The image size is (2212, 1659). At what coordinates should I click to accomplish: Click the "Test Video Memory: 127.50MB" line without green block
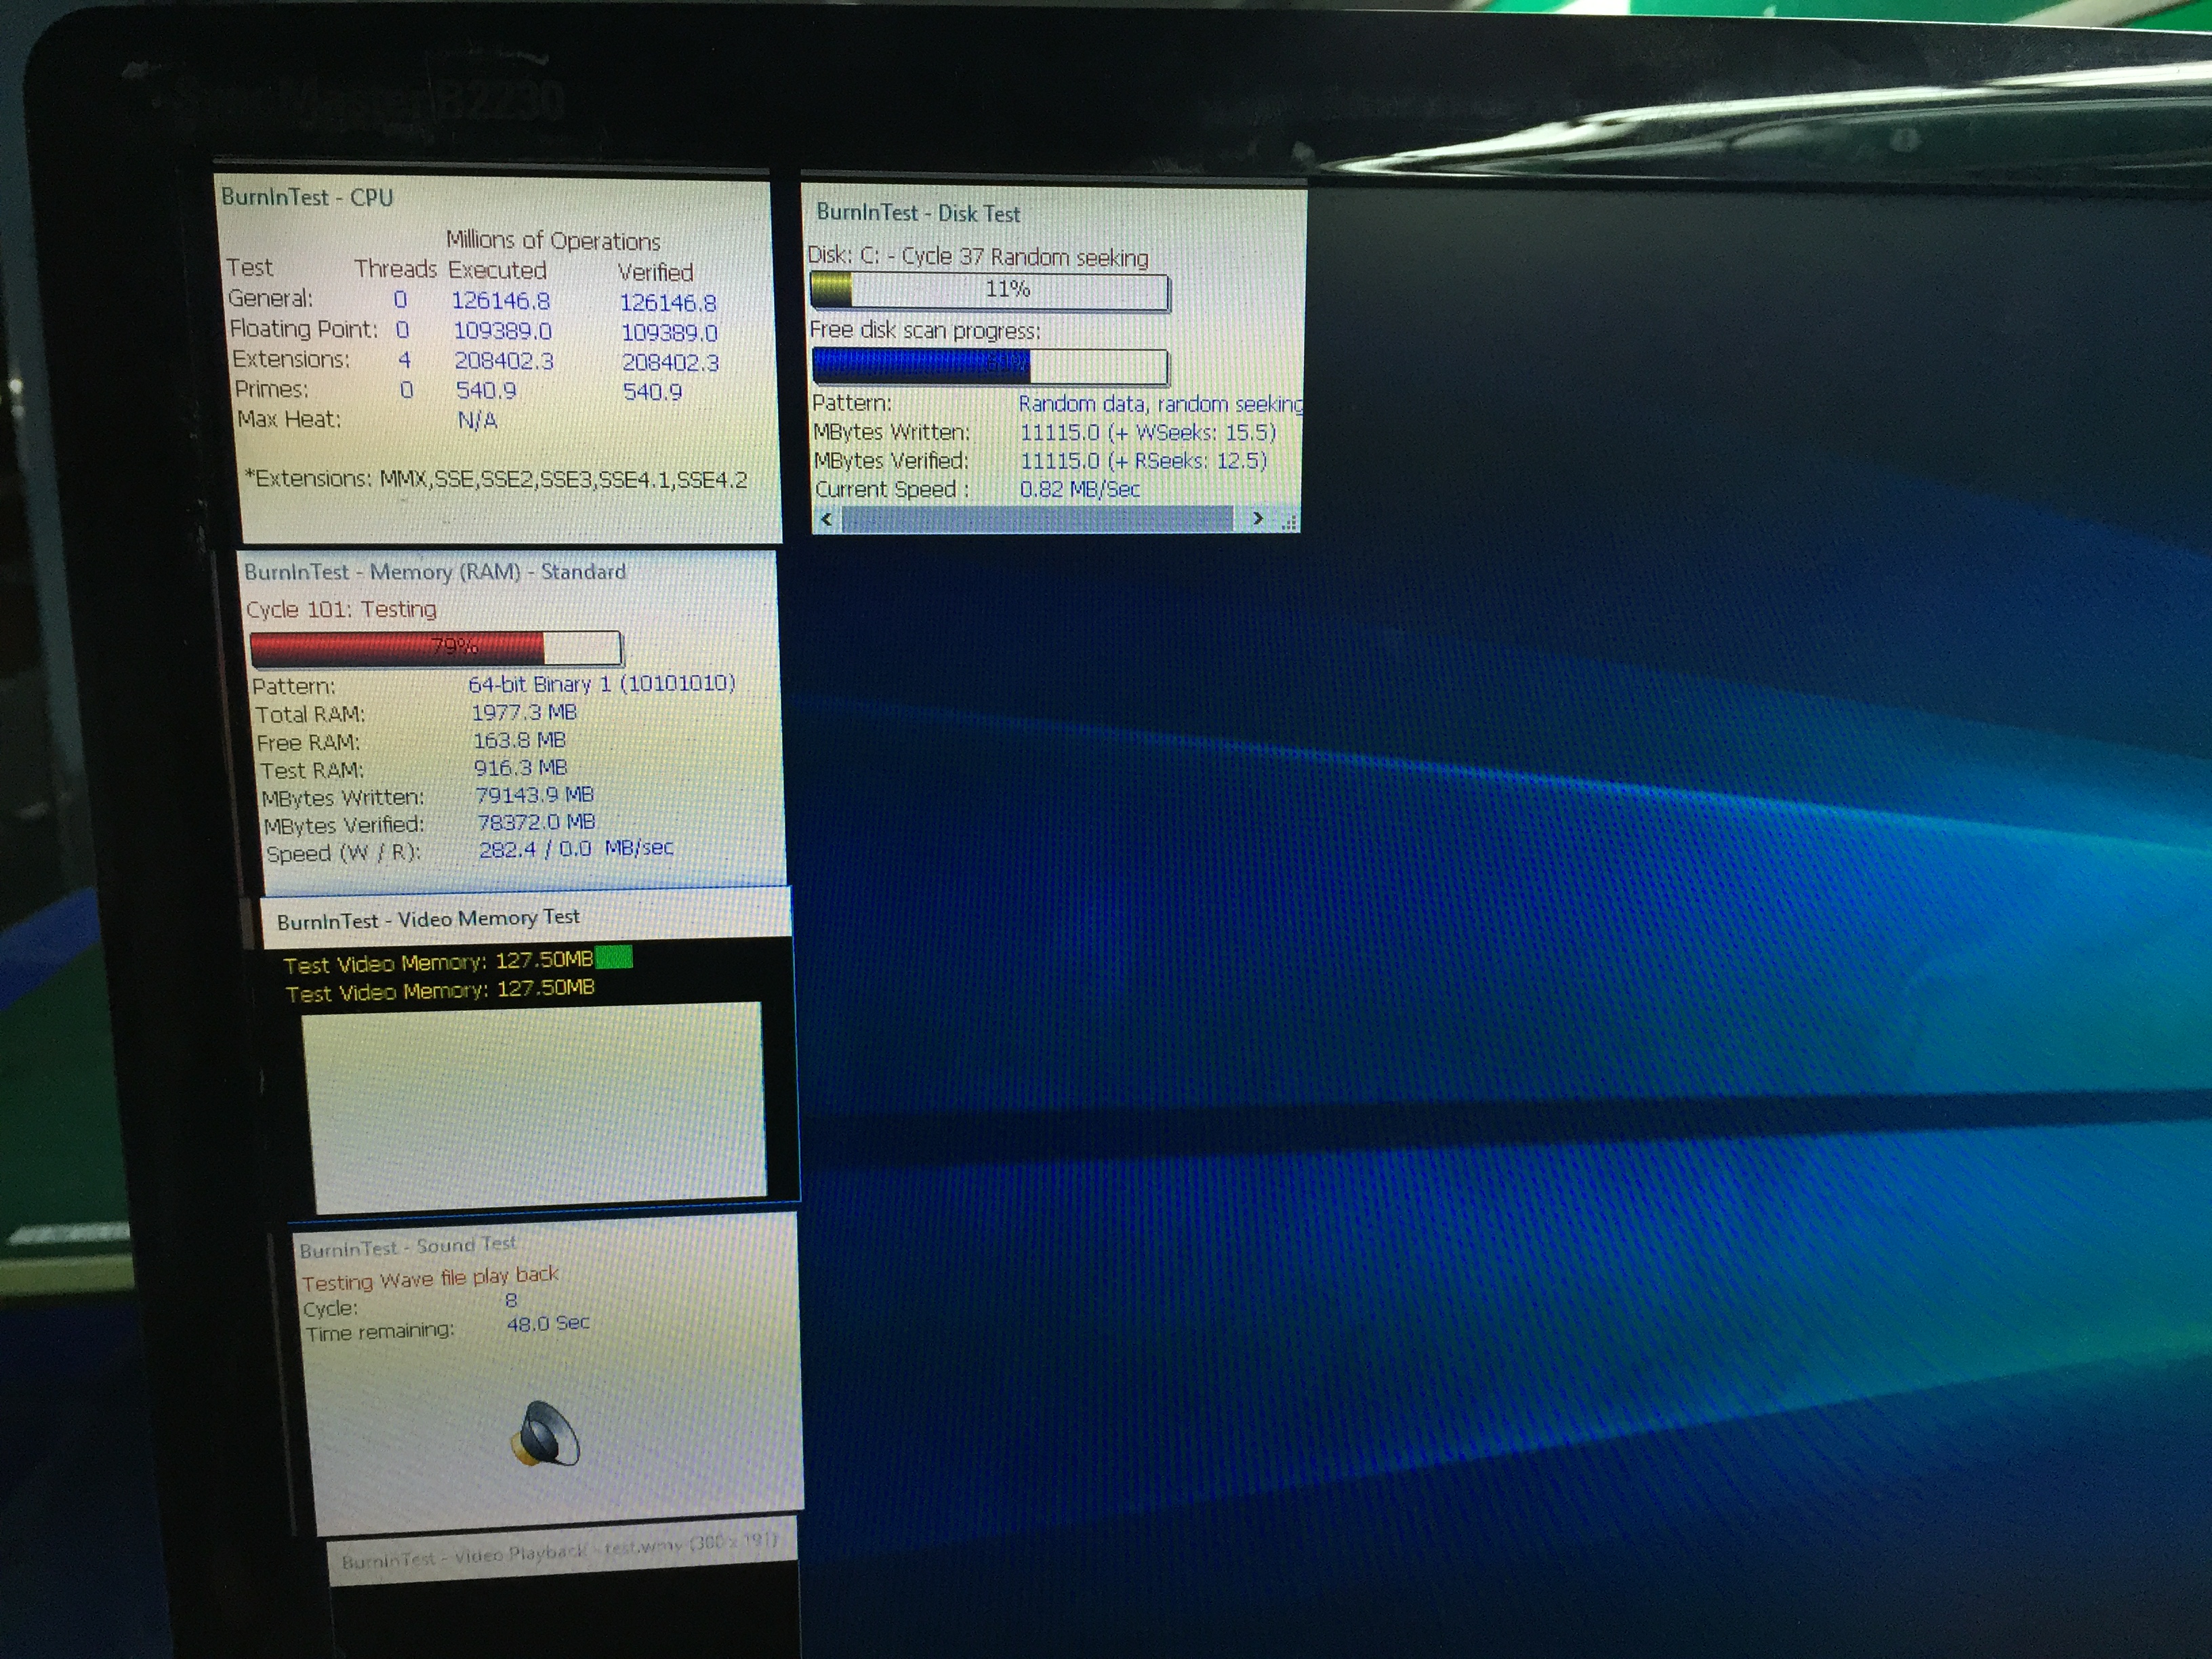pos(440,990)
